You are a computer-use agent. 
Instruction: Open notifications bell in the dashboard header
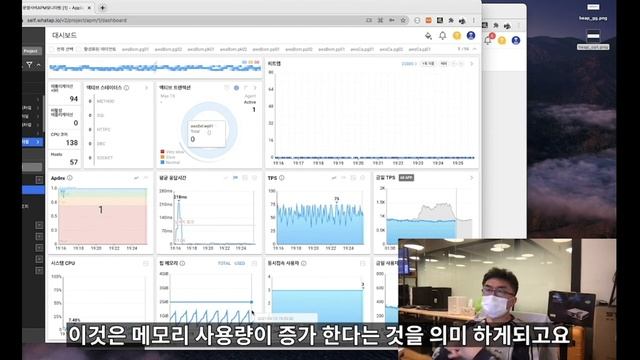pos(442,36)
